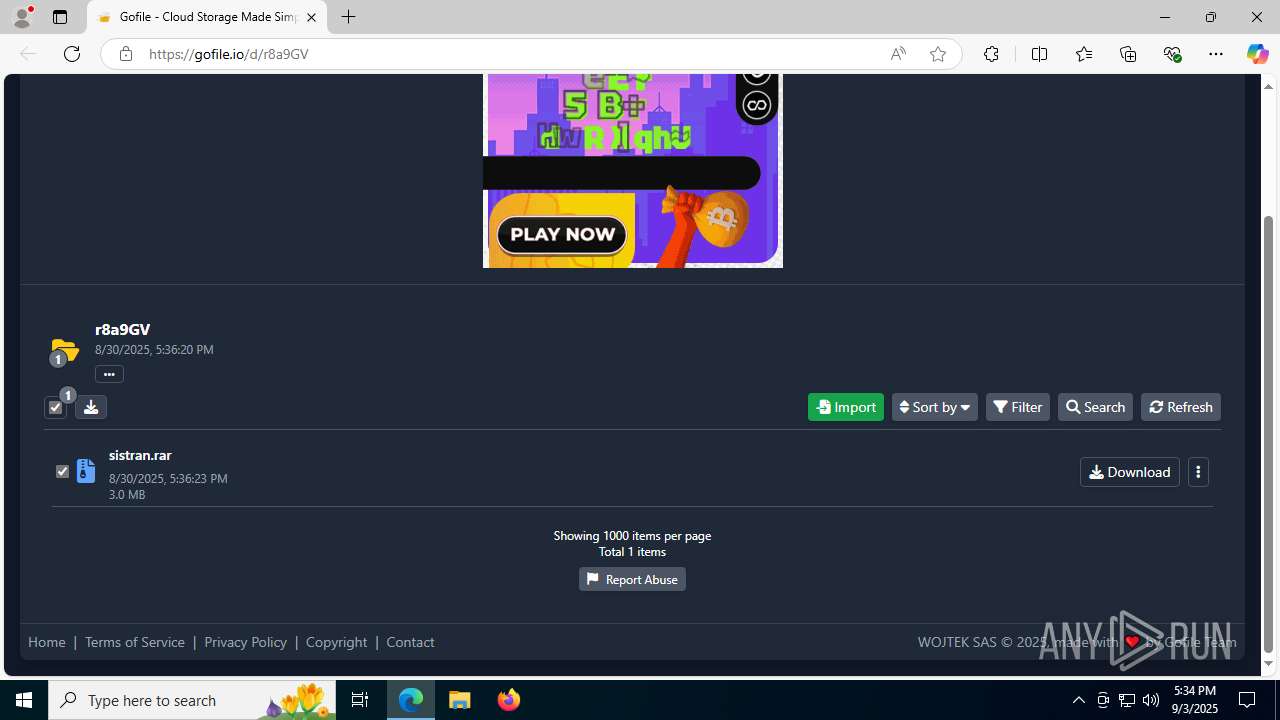Launch Firefox from the taskbar

click(x=509, y=700)
